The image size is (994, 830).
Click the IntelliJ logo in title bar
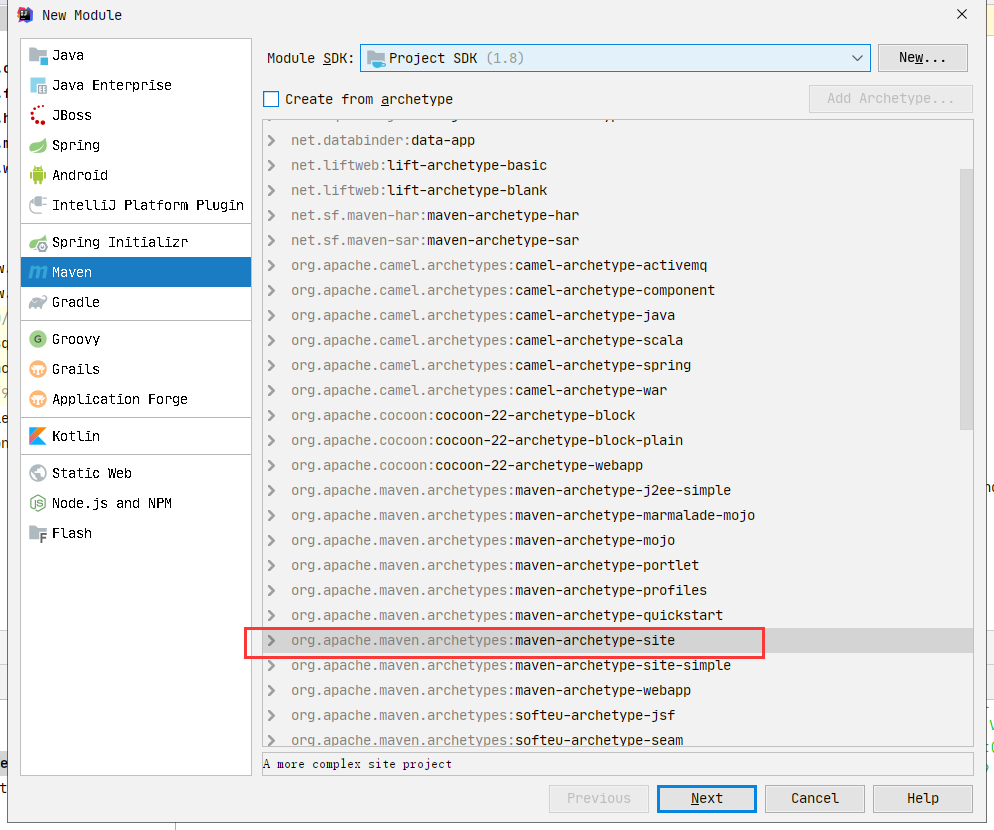point(25,15)
